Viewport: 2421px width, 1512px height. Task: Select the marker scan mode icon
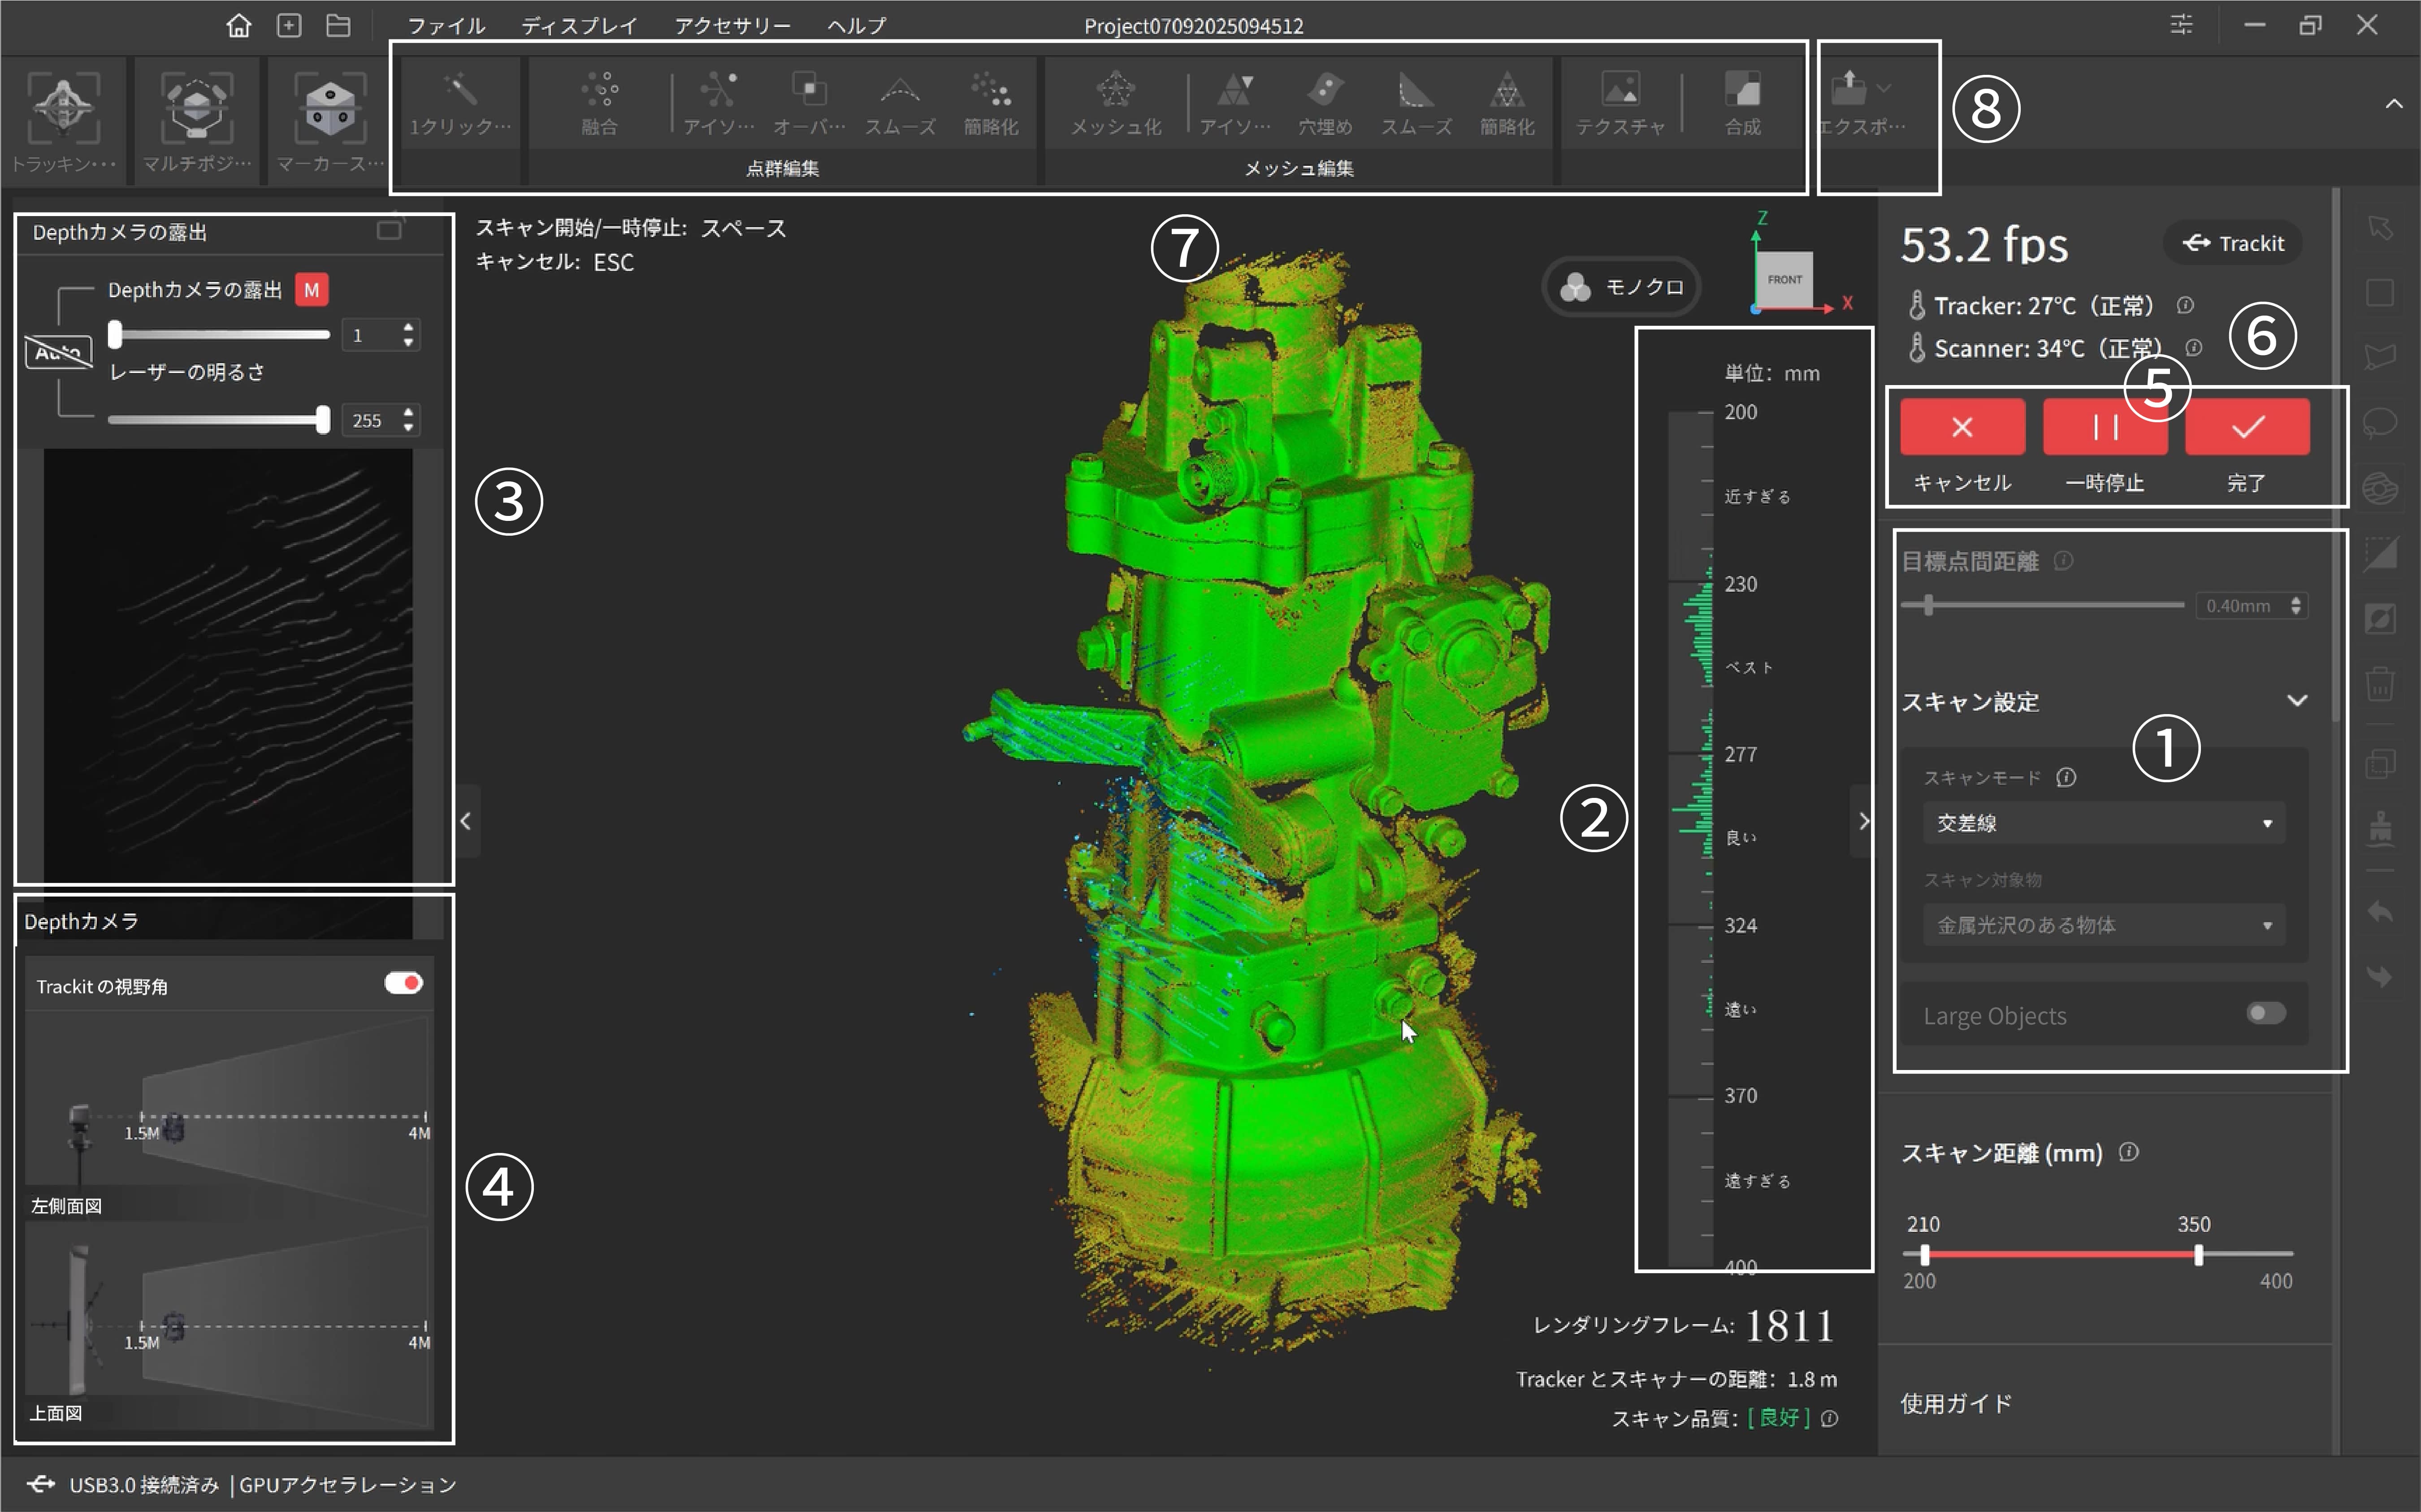click(330, 107)
